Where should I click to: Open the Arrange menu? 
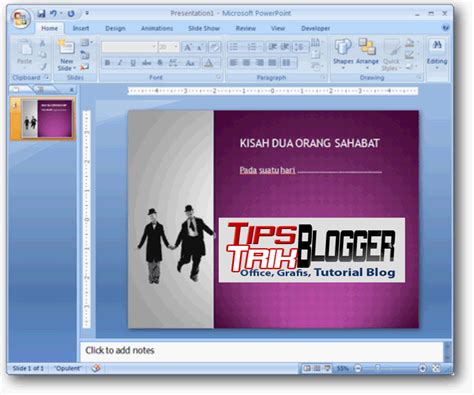click(x=367, y=54)
